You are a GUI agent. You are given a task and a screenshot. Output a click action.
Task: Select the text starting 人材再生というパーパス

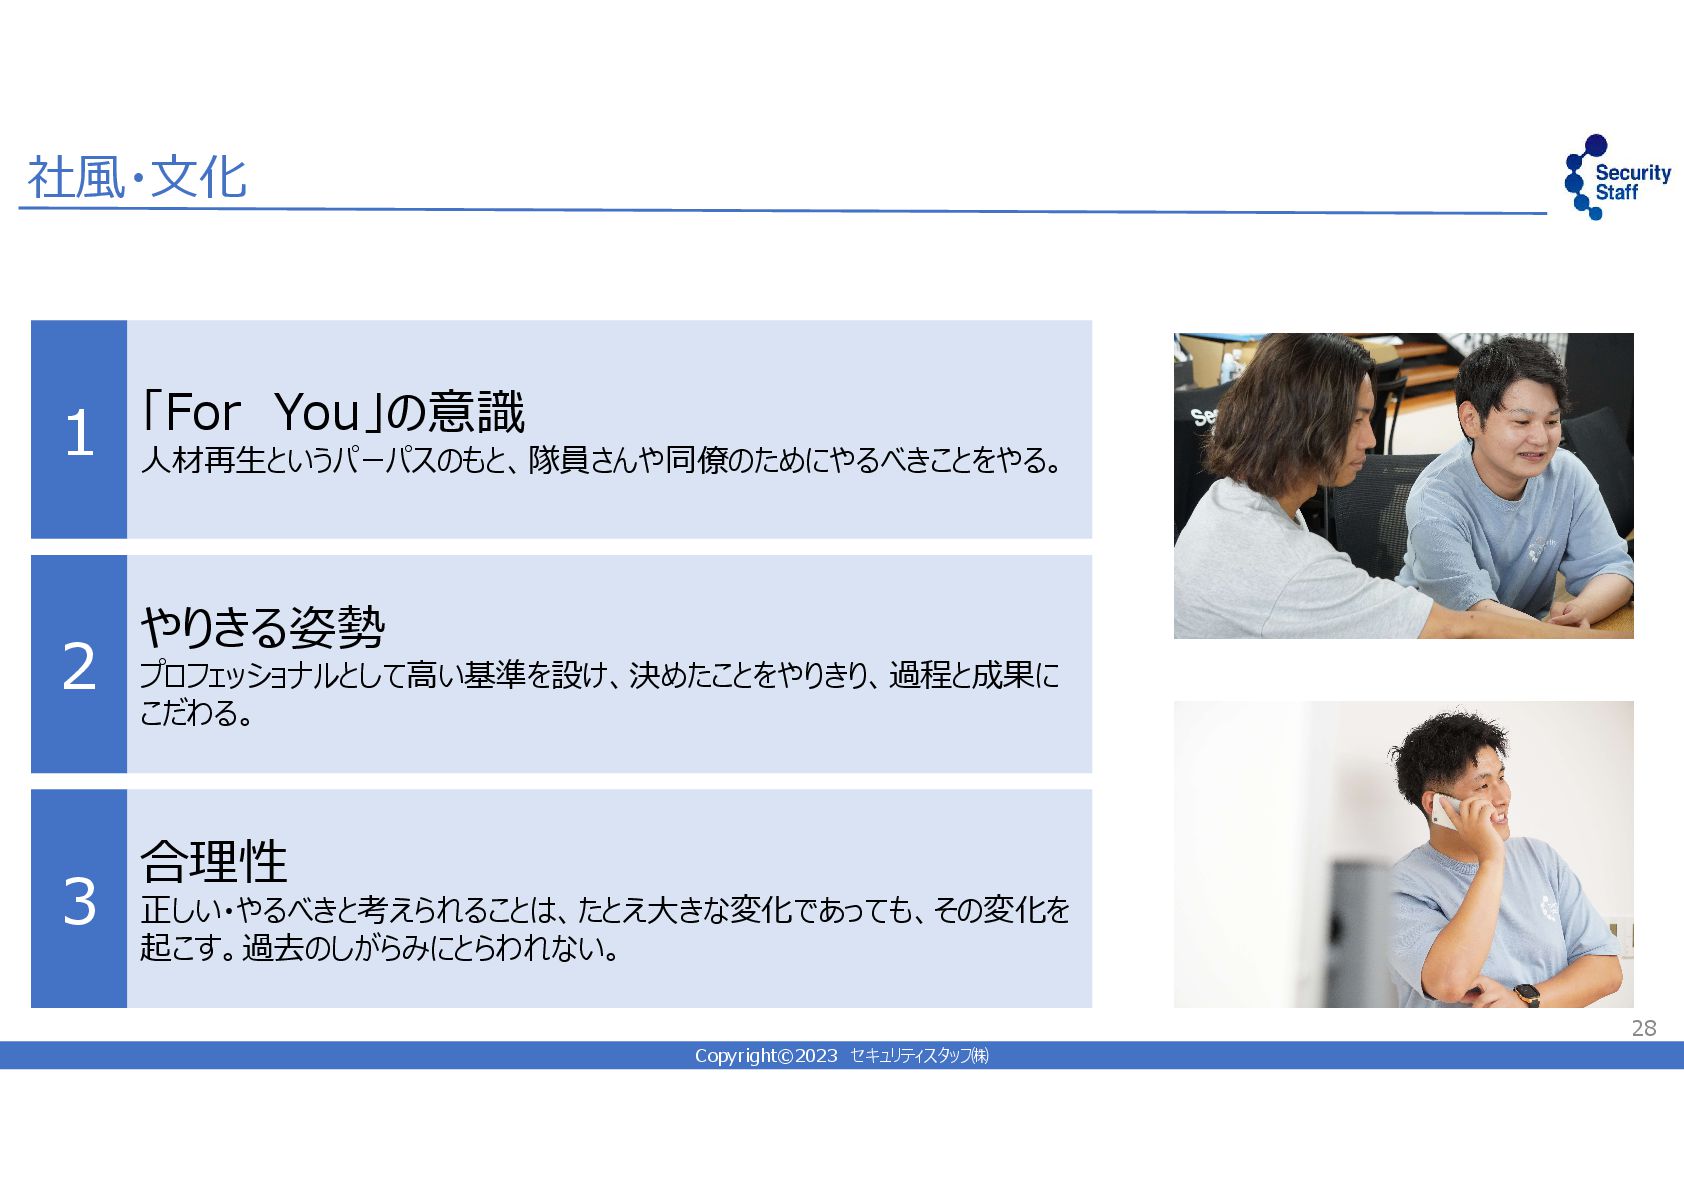click(x=601, y=460)
